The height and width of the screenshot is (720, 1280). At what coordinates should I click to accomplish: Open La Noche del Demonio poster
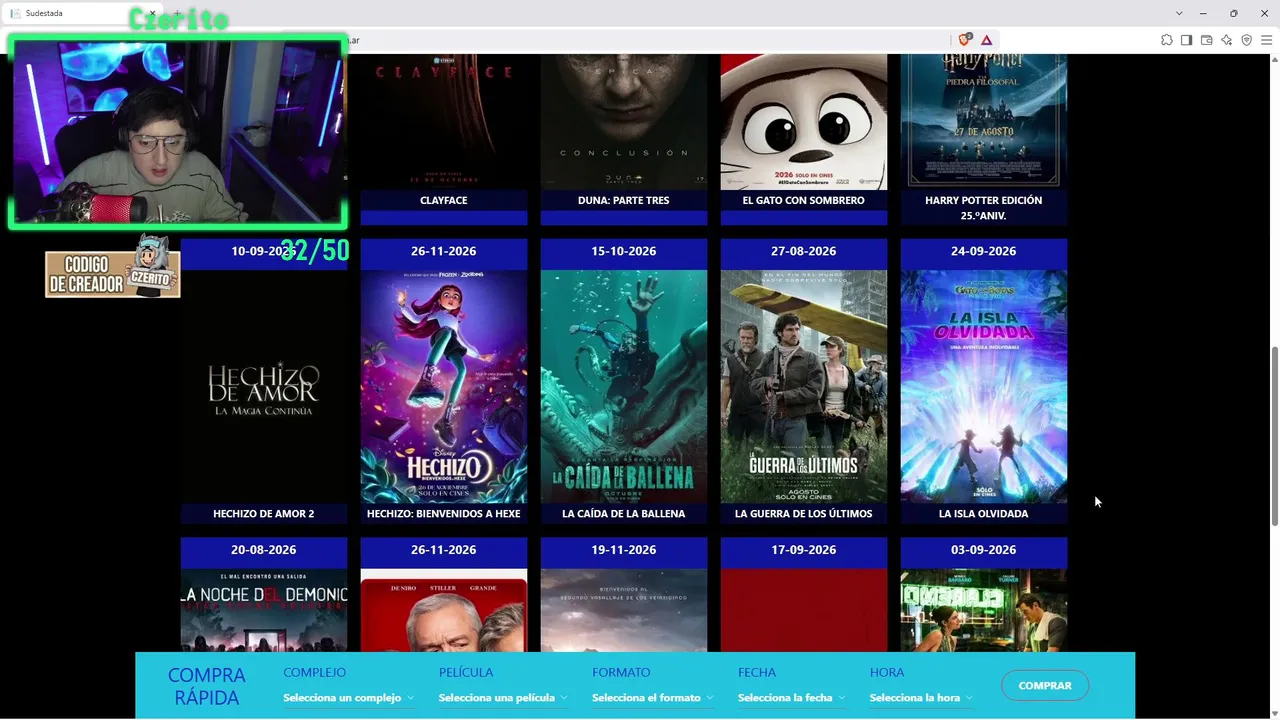[264, 611]
